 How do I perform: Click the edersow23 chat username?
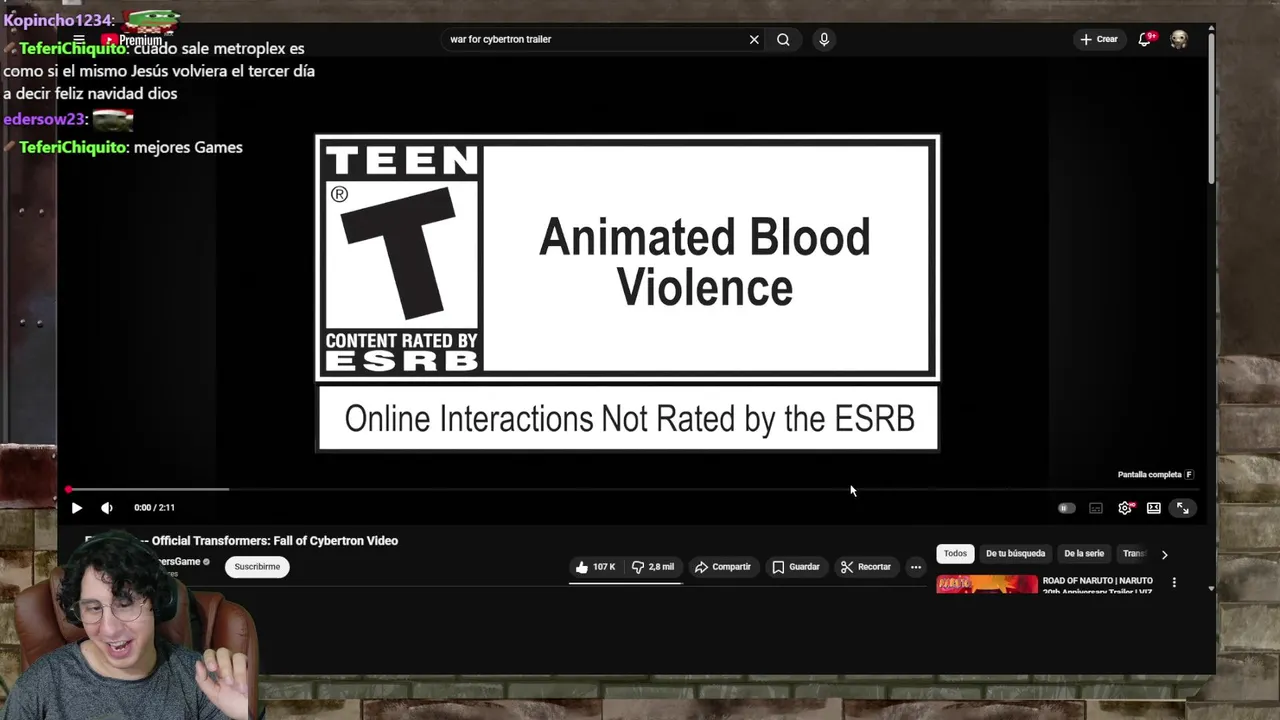pos(44,119)
